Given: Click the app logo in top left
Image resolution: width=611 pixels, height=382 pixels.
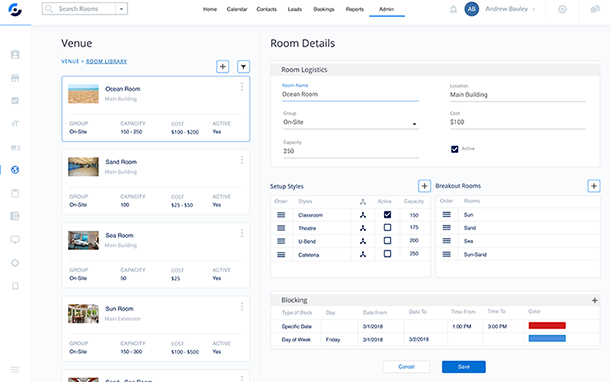Looking at the screenshot, I should (x=15, y=9).
